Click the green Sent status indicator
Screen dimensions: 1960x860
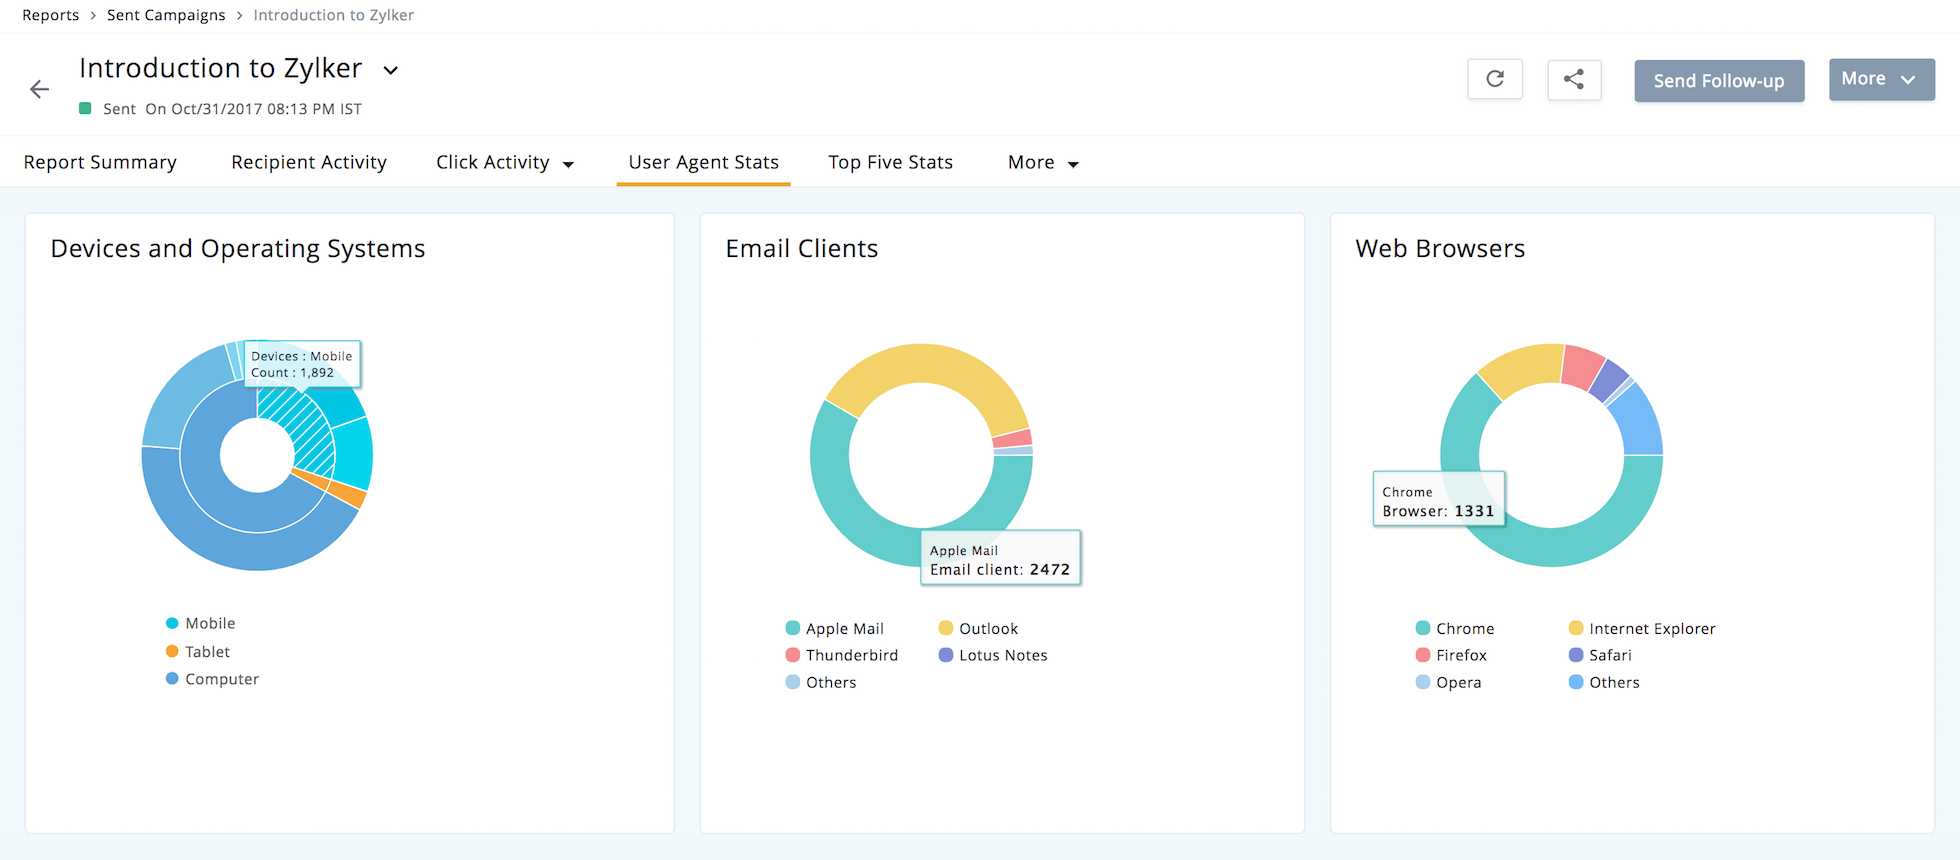point(86,108)
